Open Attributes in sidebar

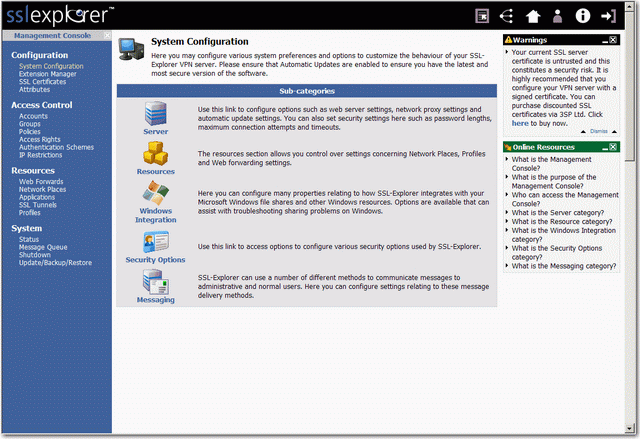(x=34, y=89)
